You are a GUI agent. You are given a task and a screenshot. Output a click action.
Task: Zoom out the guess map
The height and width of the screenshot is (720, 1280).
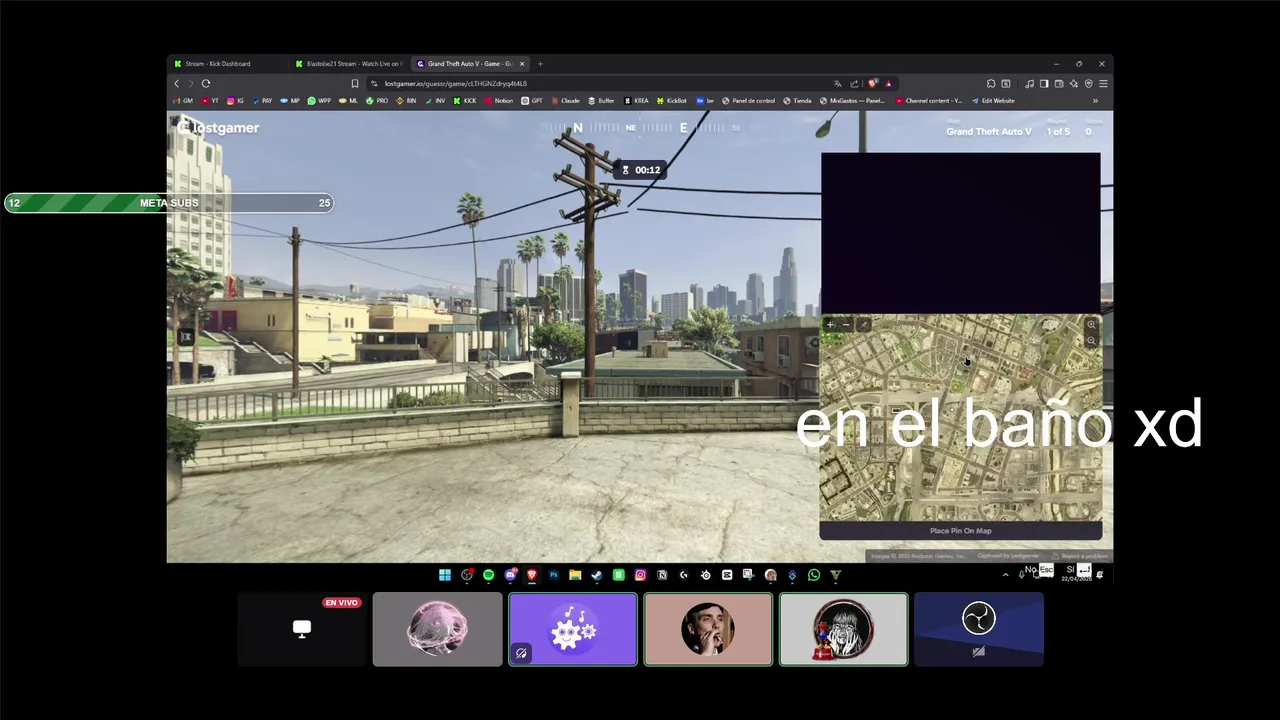[x=1091, y=341]
